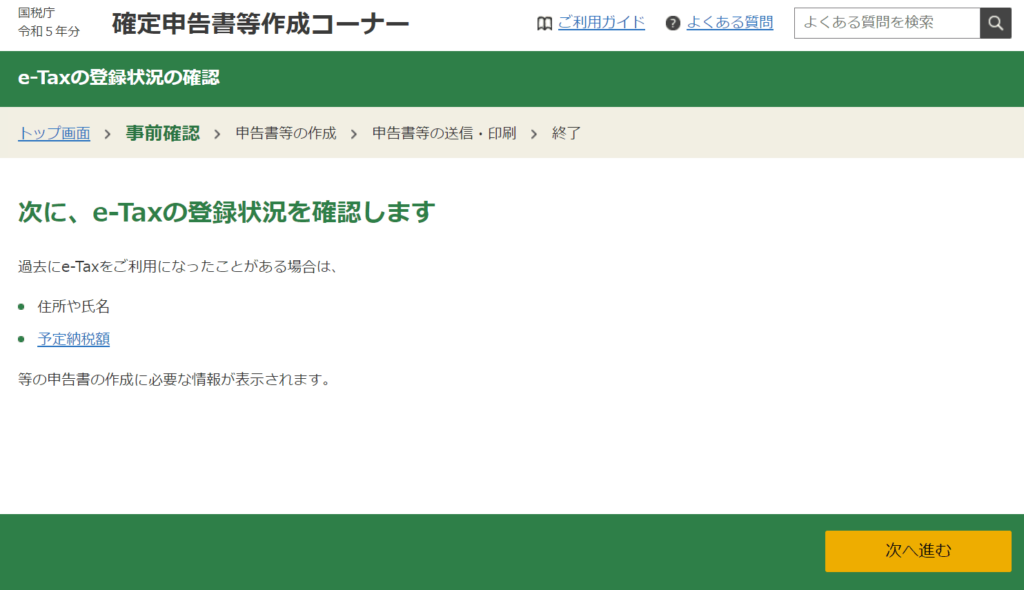1024x590 pixels.
Task: Click the chevron after 事前確認 breadcrumb
Action: pyautogui.click(x=217, y=133)
